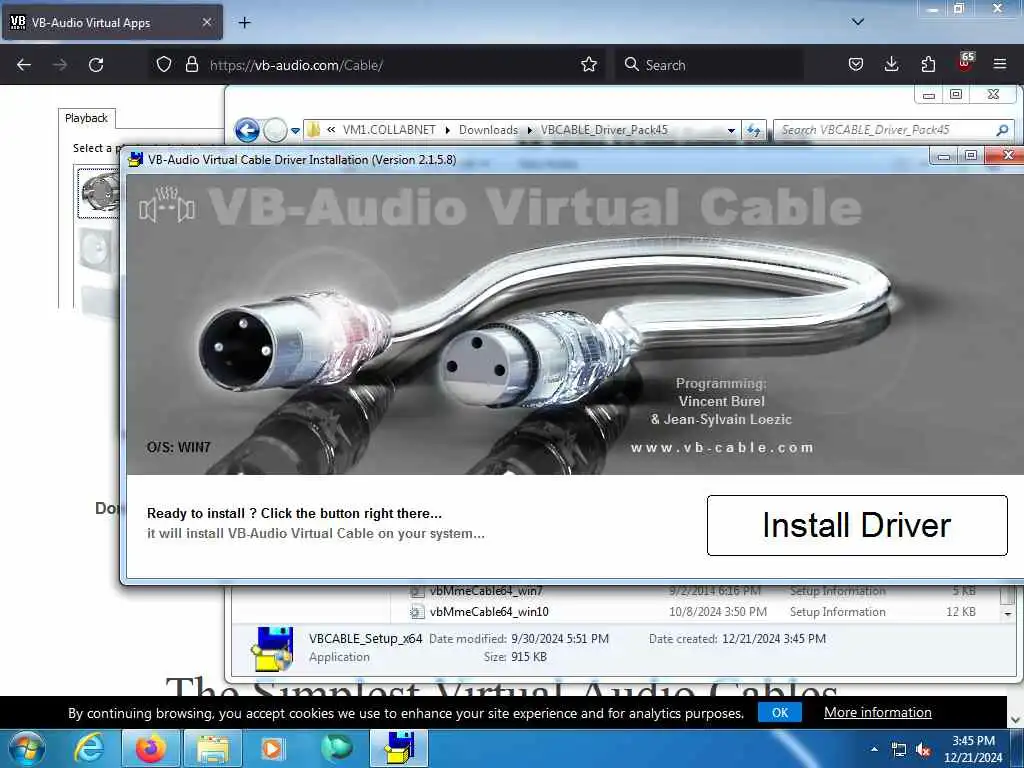Open green orb taskbar app
Screen dimensions: 1024x768
tap(336, 748)
